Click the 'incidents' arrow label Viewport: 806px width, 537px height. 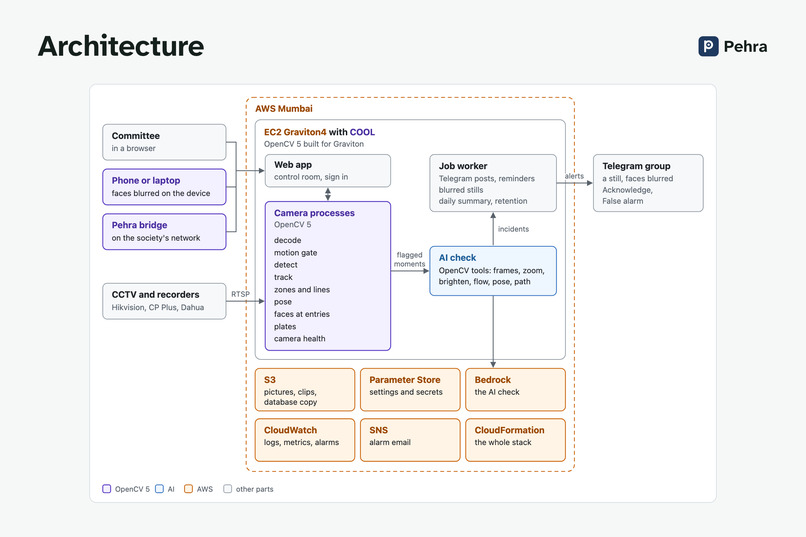coord(513,229)
